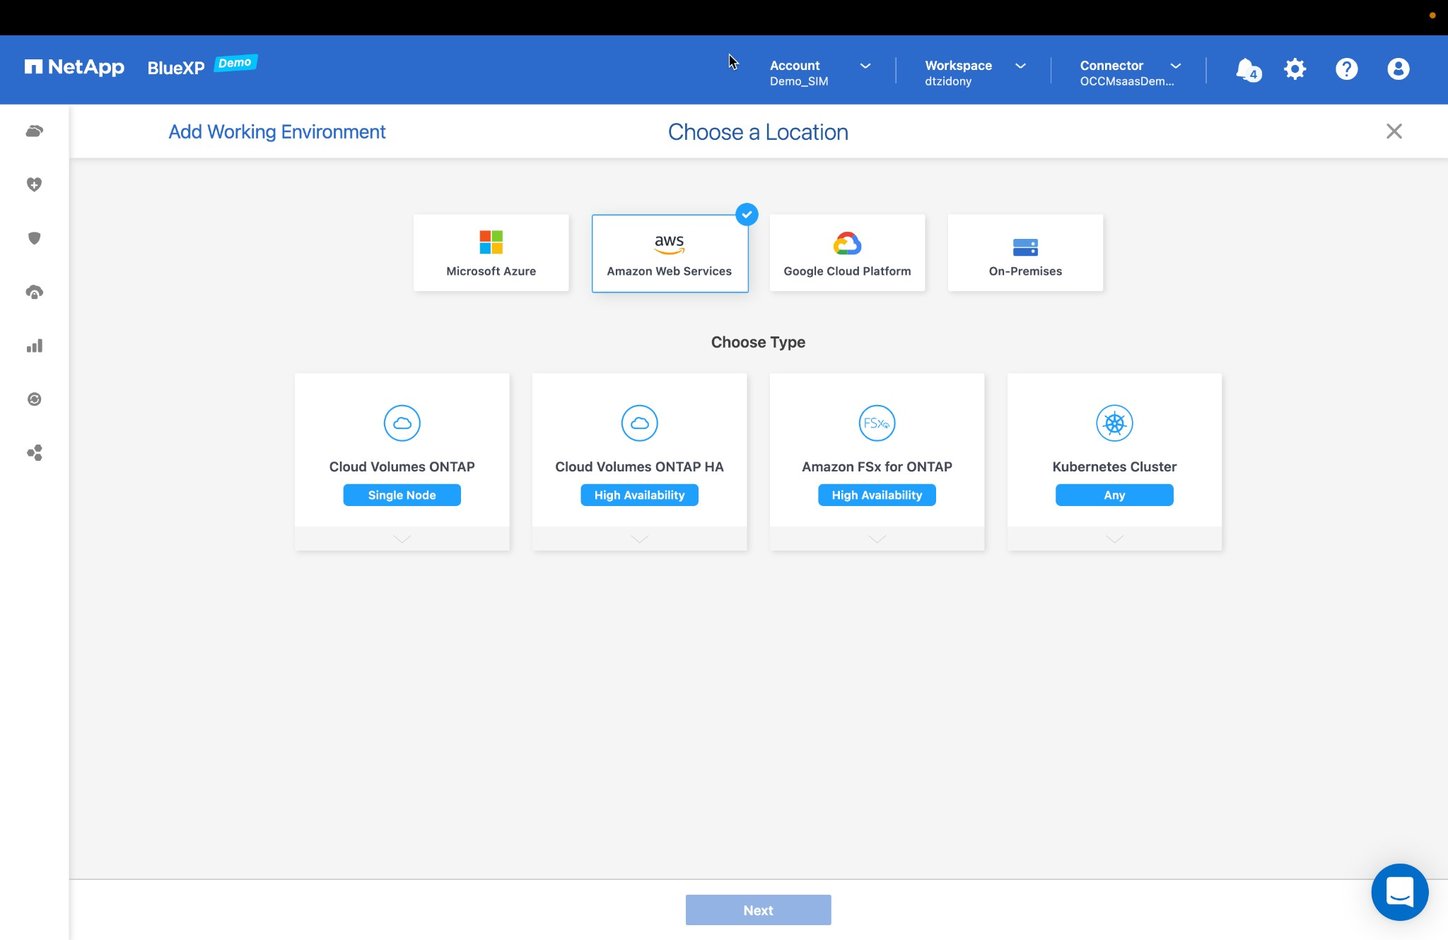
Task: Click the protection shield sidebar icon
Action: [34, 238]
